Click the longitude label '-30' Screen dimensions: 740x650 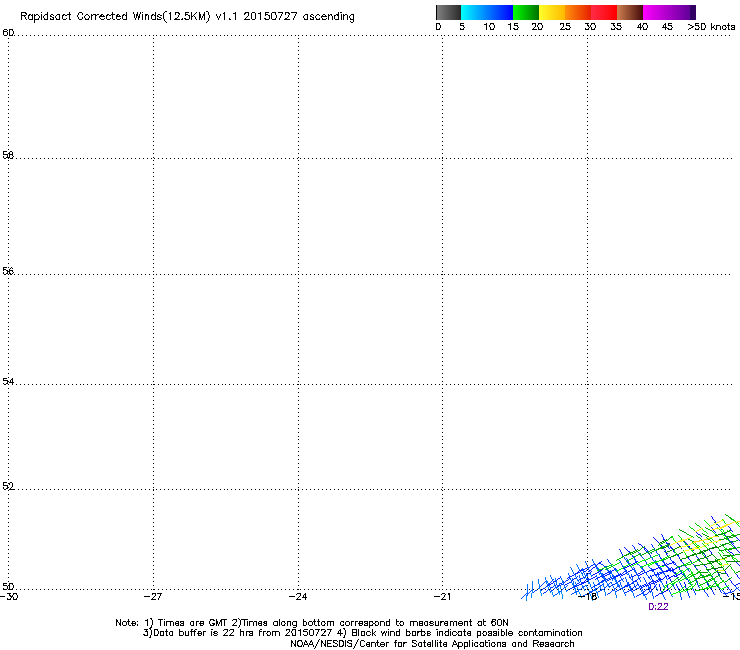click(8, 597)
